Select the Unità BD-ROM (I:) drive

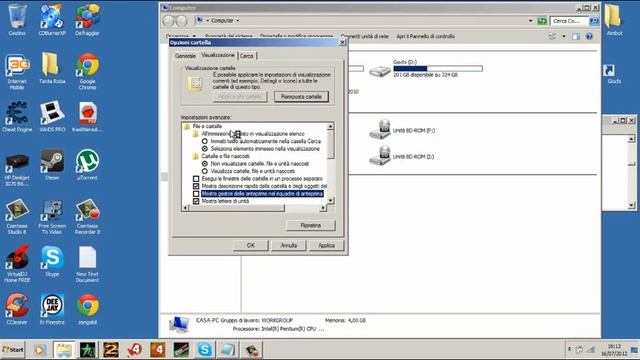point(402,156)
